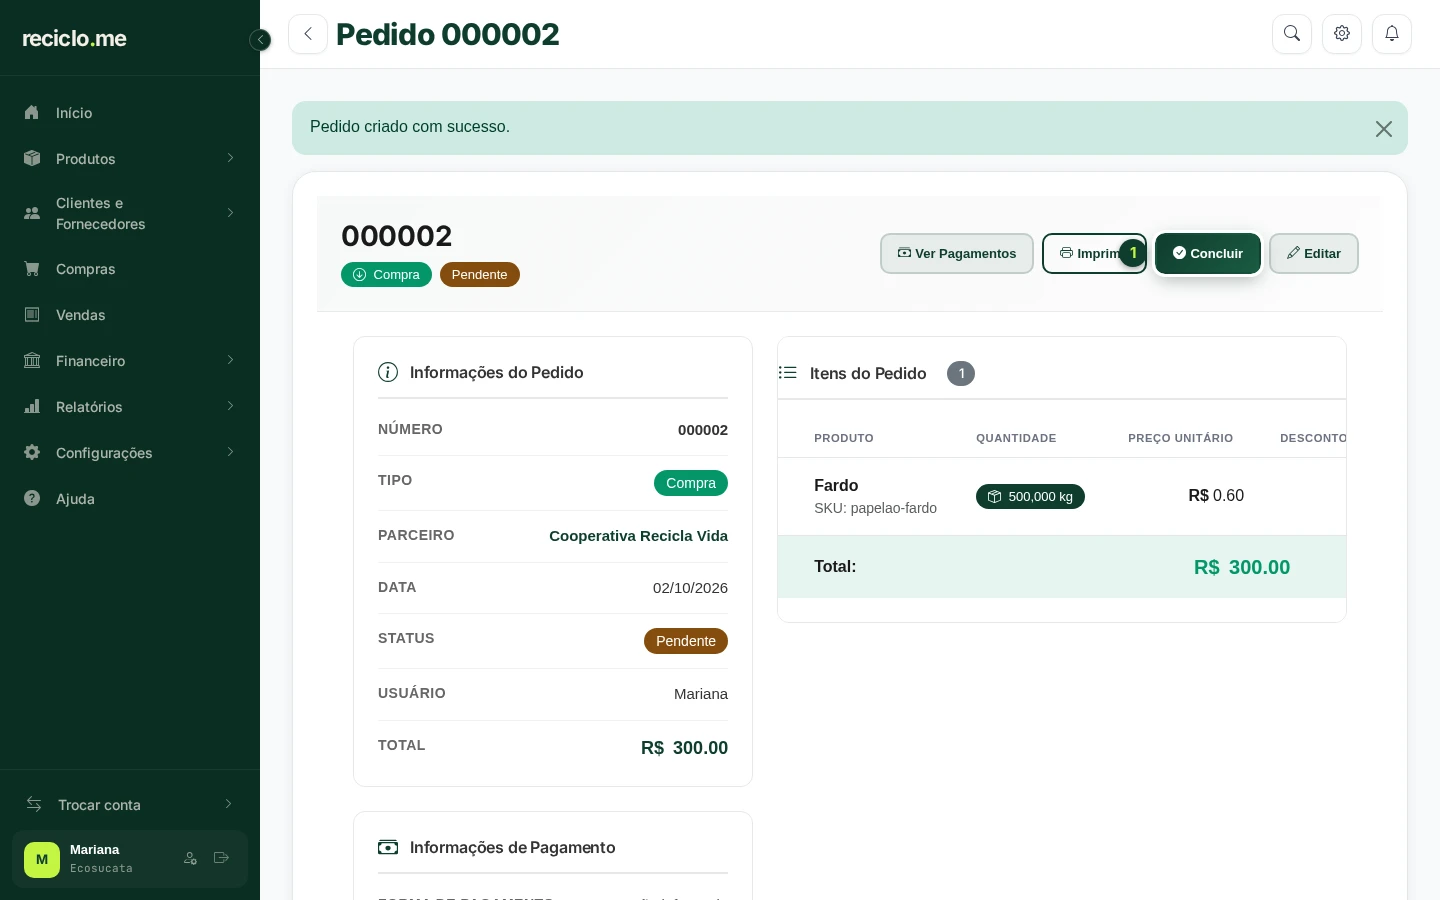The image size is (1440, 900).
Task: Click the SKU: papelao-fardo text
Action: 875,508
